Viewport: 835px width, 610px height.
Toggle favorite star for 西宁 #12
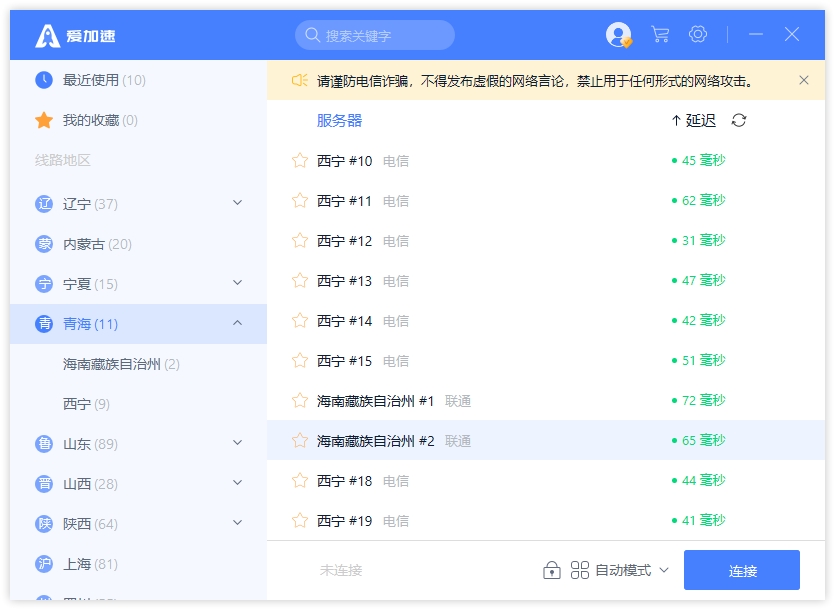(x=300, y=240)
